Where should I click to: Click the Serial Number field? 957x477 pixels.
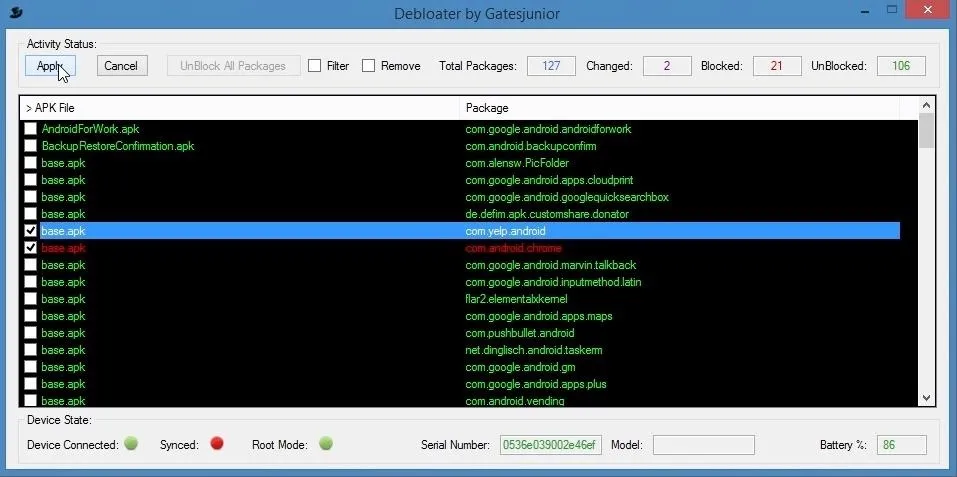[551, 445]
